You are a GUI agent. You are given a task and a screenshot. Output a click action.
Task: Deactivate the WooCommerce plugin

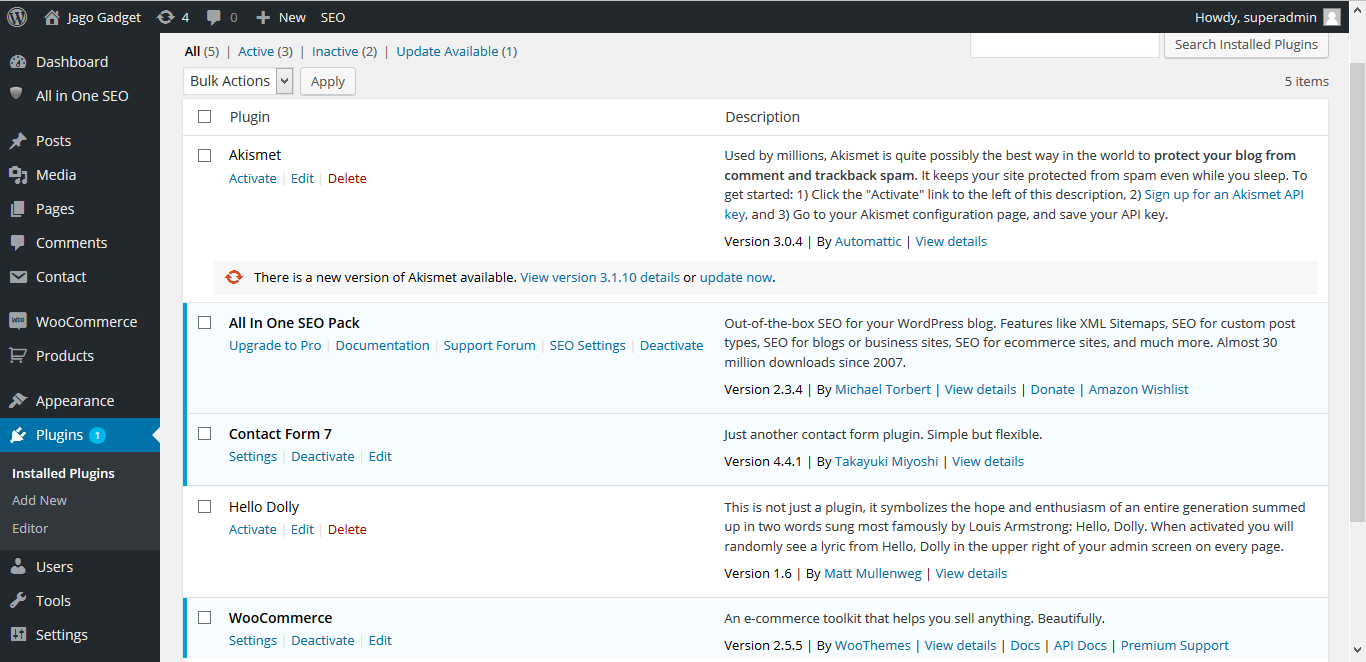323,640
